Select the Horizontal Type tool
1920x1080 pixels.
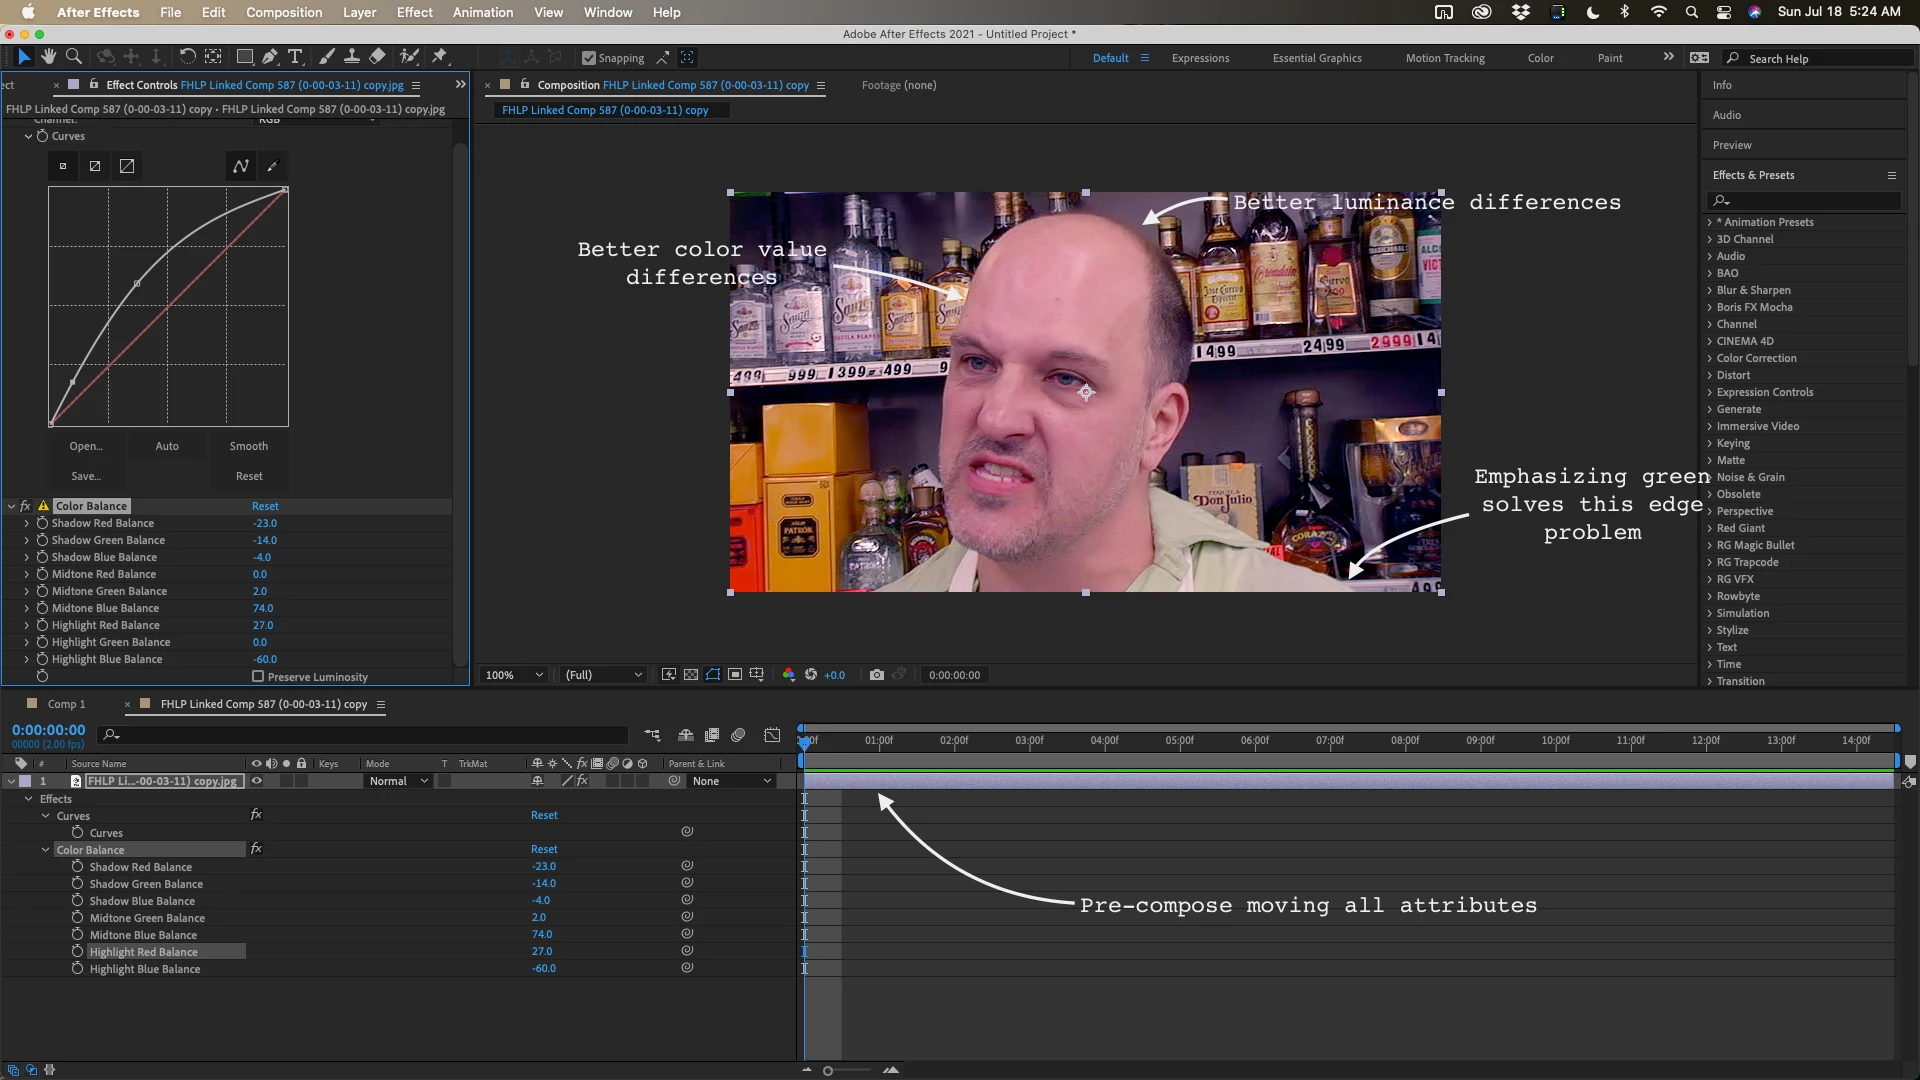pyautogui.click(x=295, y=57)
